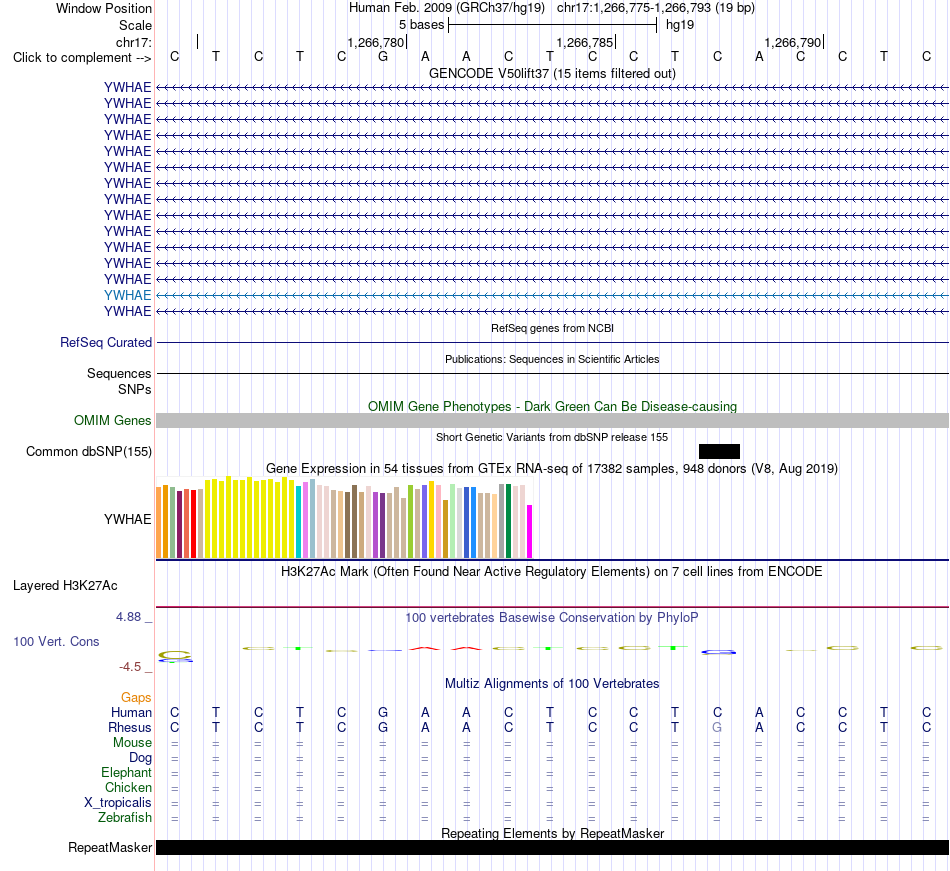Screen dimensions: 950x871
Task: Click the 'RefSeq genes from NCBI' title
Action: pyautogui.click(x=552, y=328)
